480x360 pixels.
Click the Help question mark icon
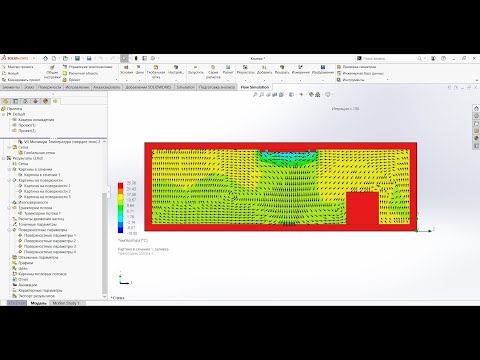(443, 58)
